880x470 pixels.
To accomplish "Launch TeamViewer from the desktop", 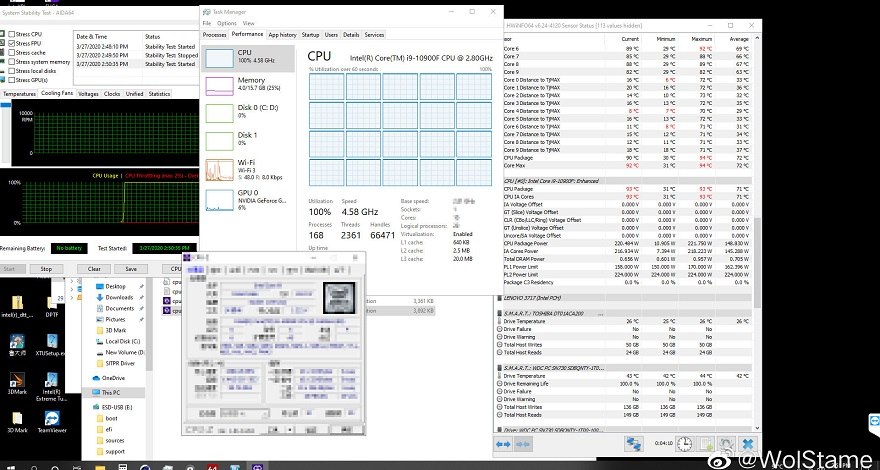I will click(x=52, y=422).
